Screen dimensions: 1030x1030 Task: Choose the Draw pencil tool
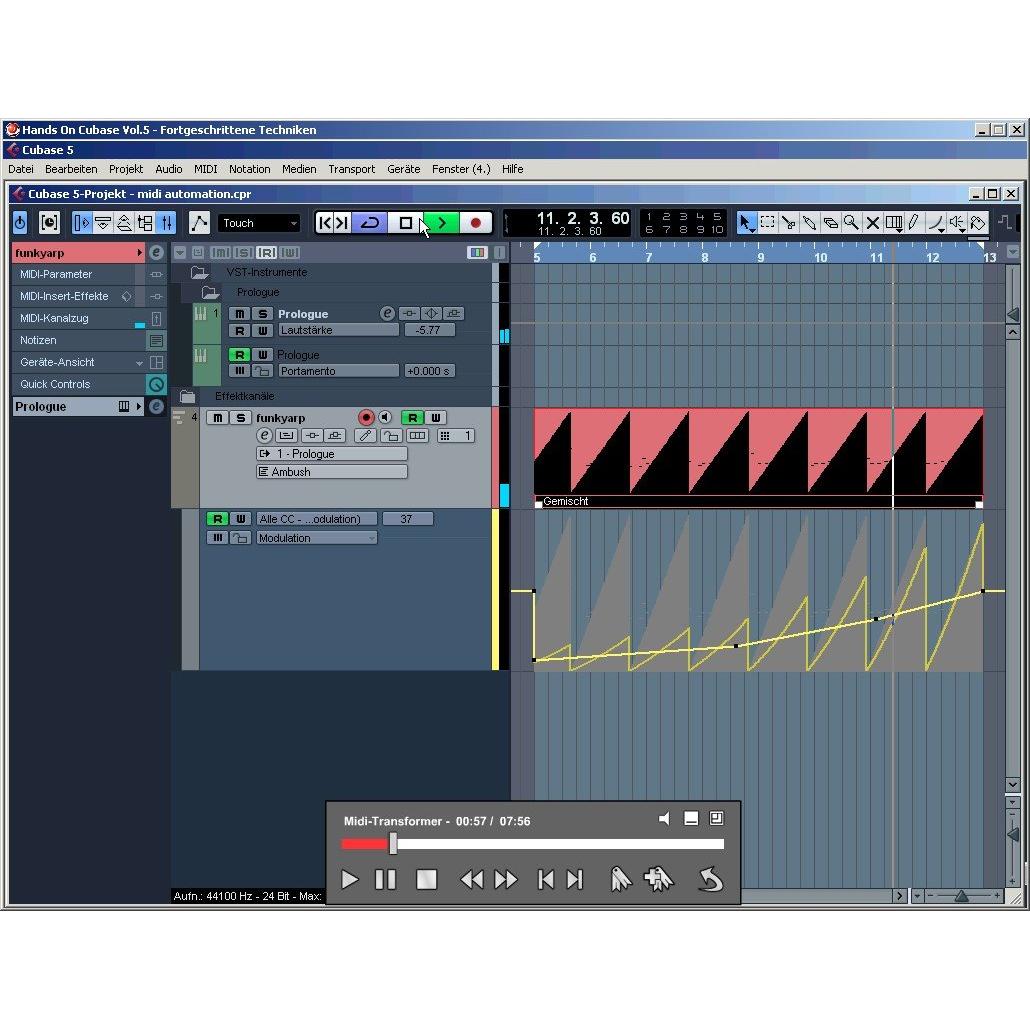[914, 223]
